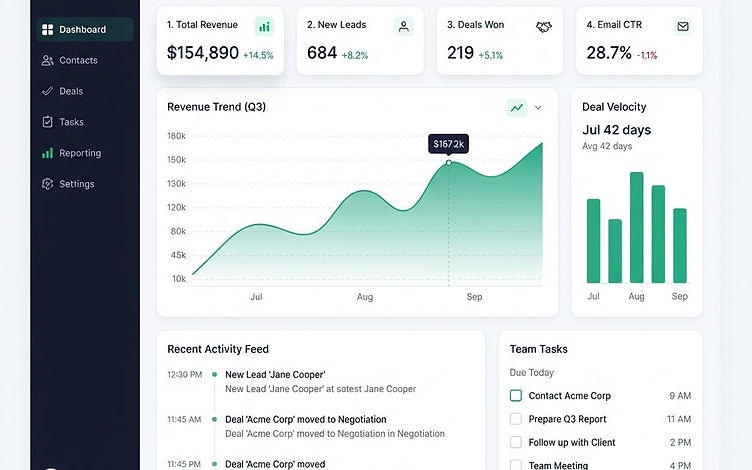Click the 'Jul 42 days' Deal Velocity value
This screenshot has height=470, width=752.
click(x=617, y=130)
